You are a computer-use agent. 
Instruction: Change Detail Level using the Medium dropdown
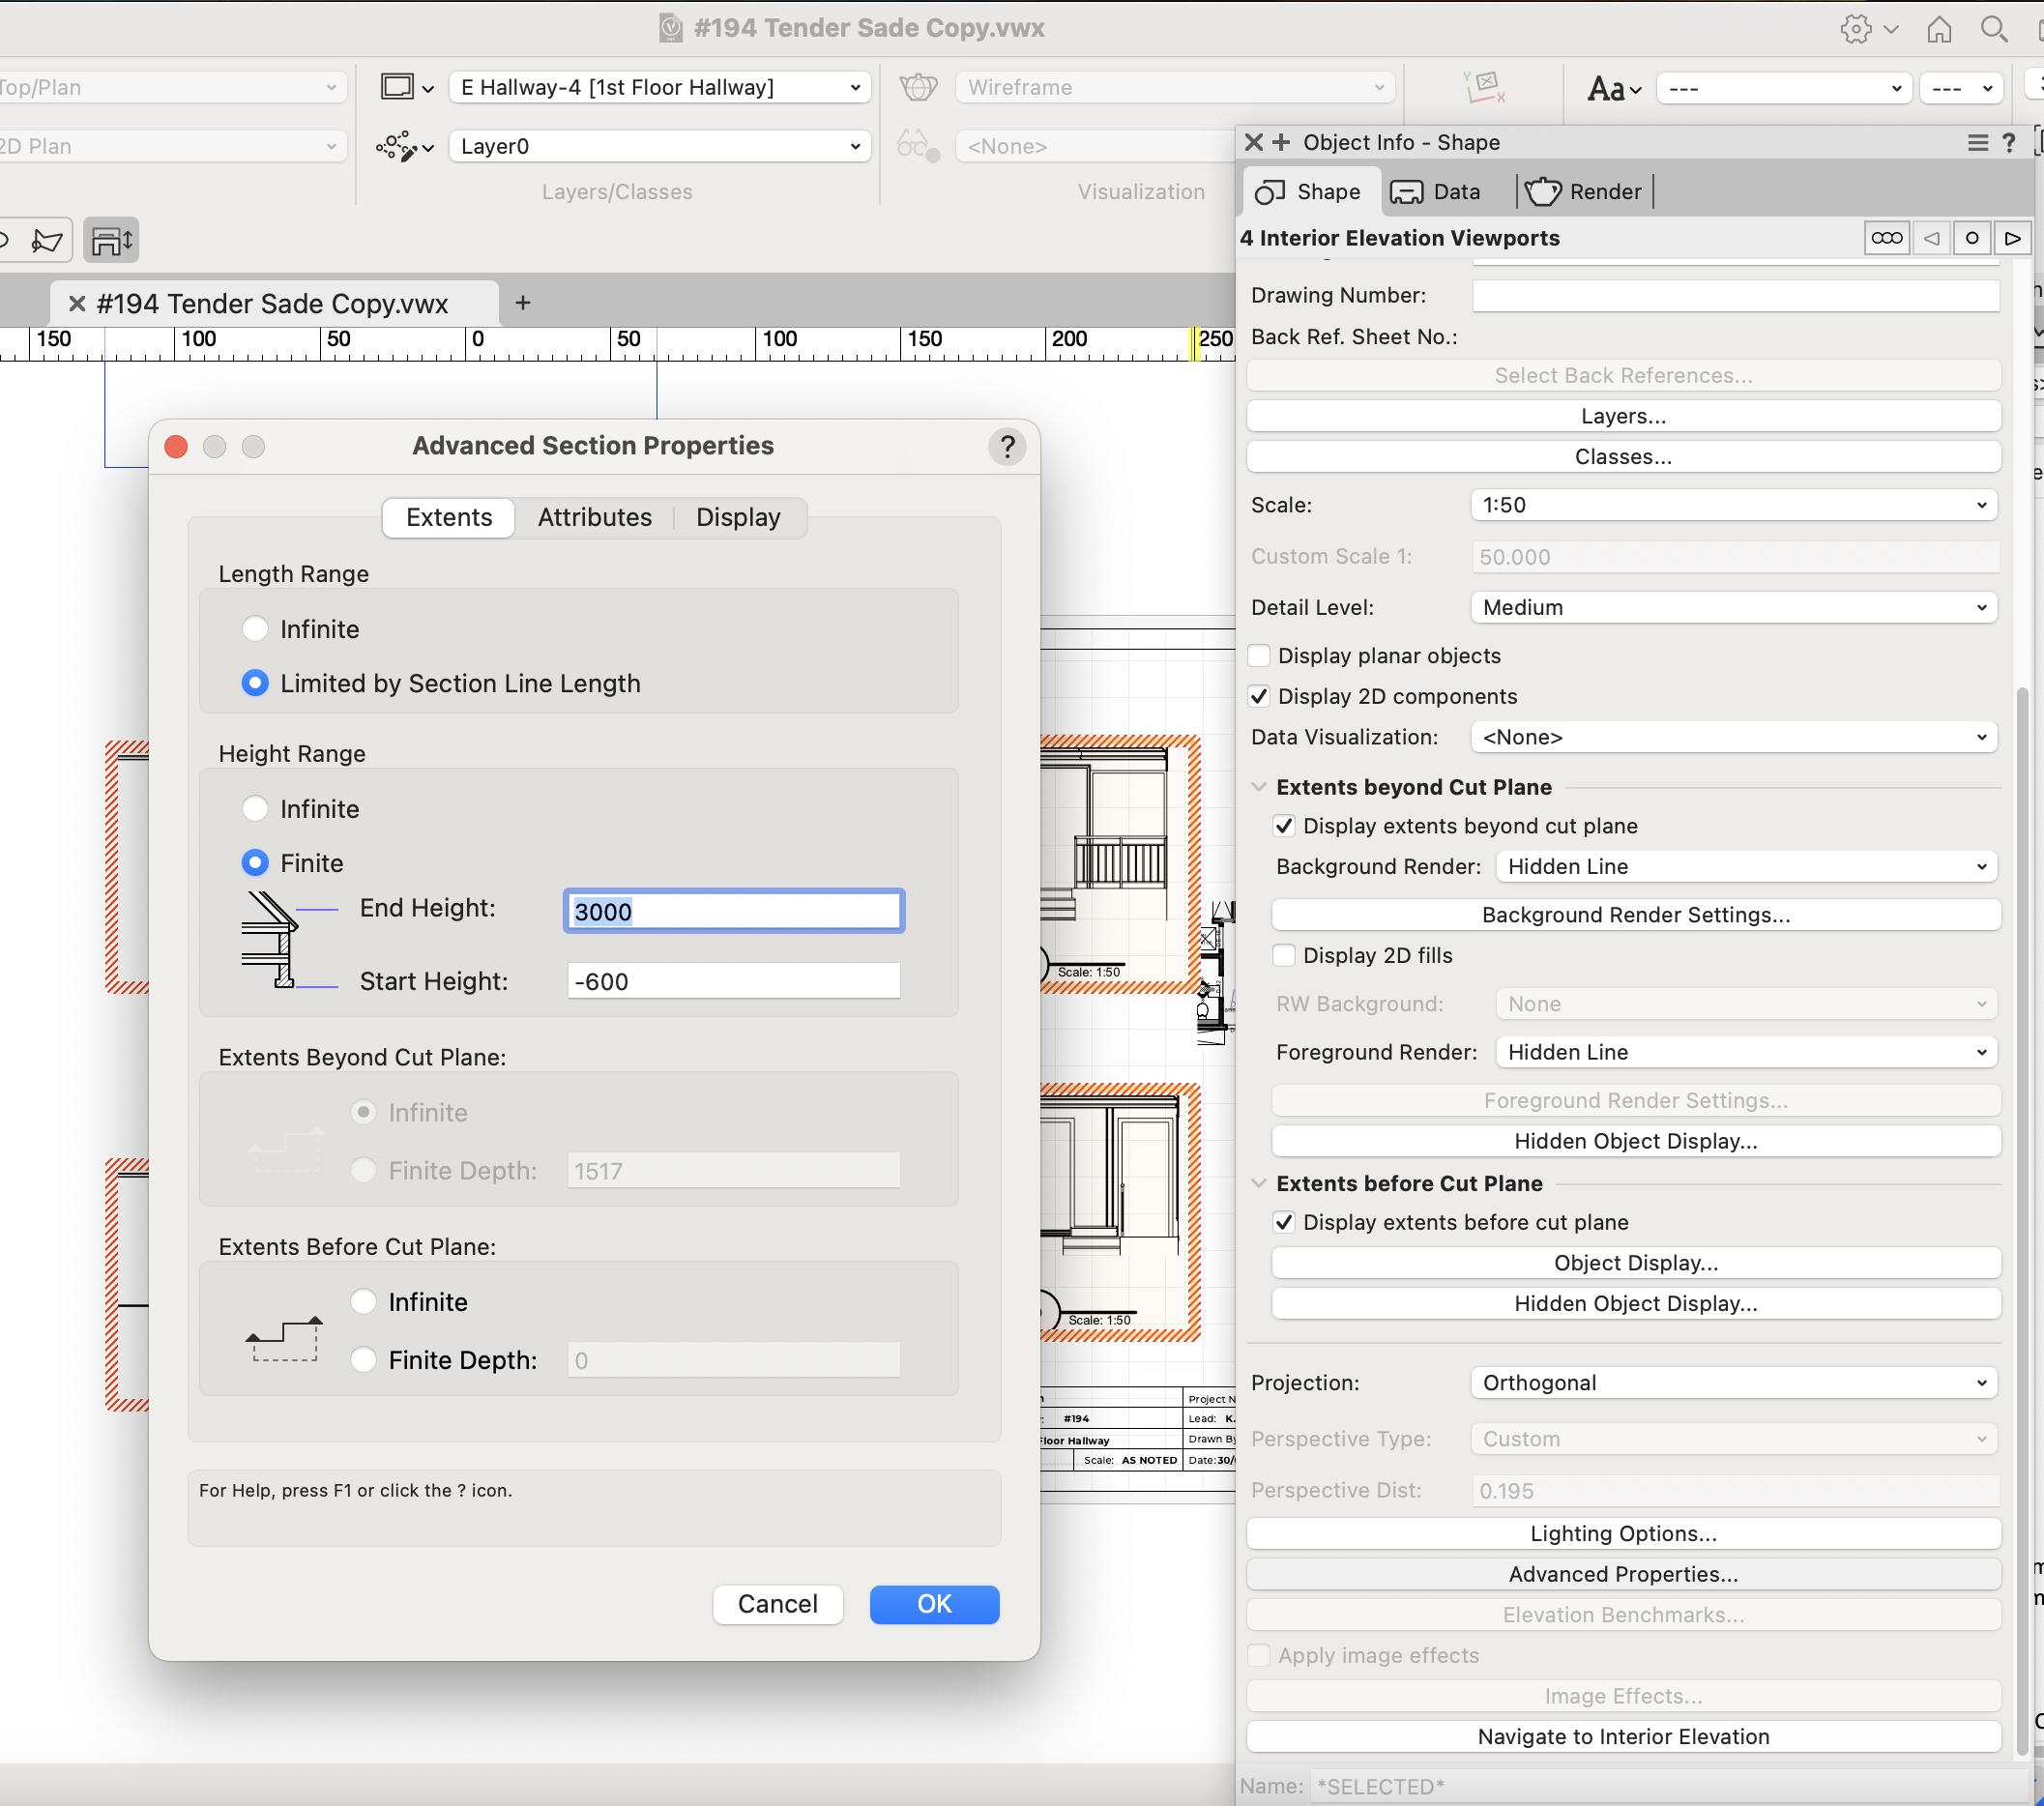pyautogui.click(x=1732, y=607)
